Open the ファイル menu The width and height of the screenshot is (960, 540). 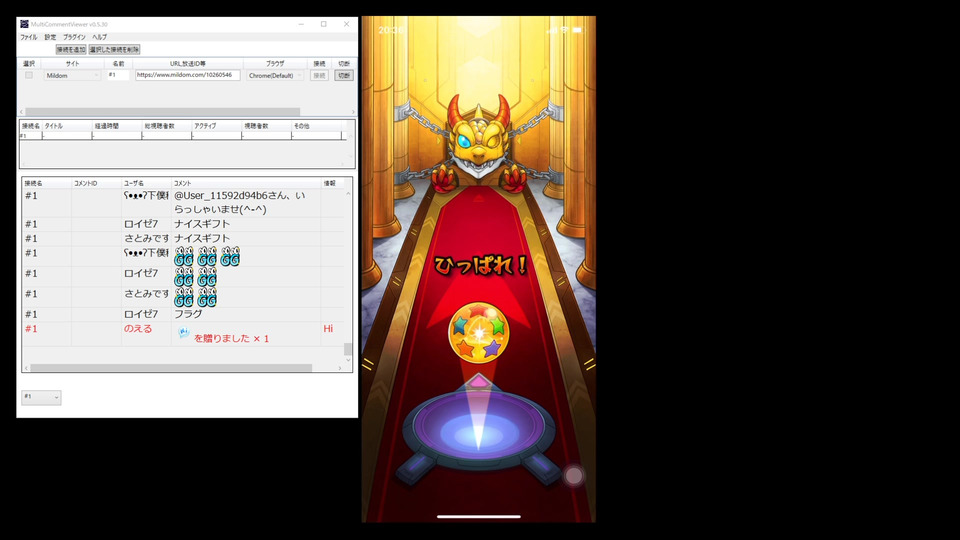pyautogui.click(x=29, y=37)
